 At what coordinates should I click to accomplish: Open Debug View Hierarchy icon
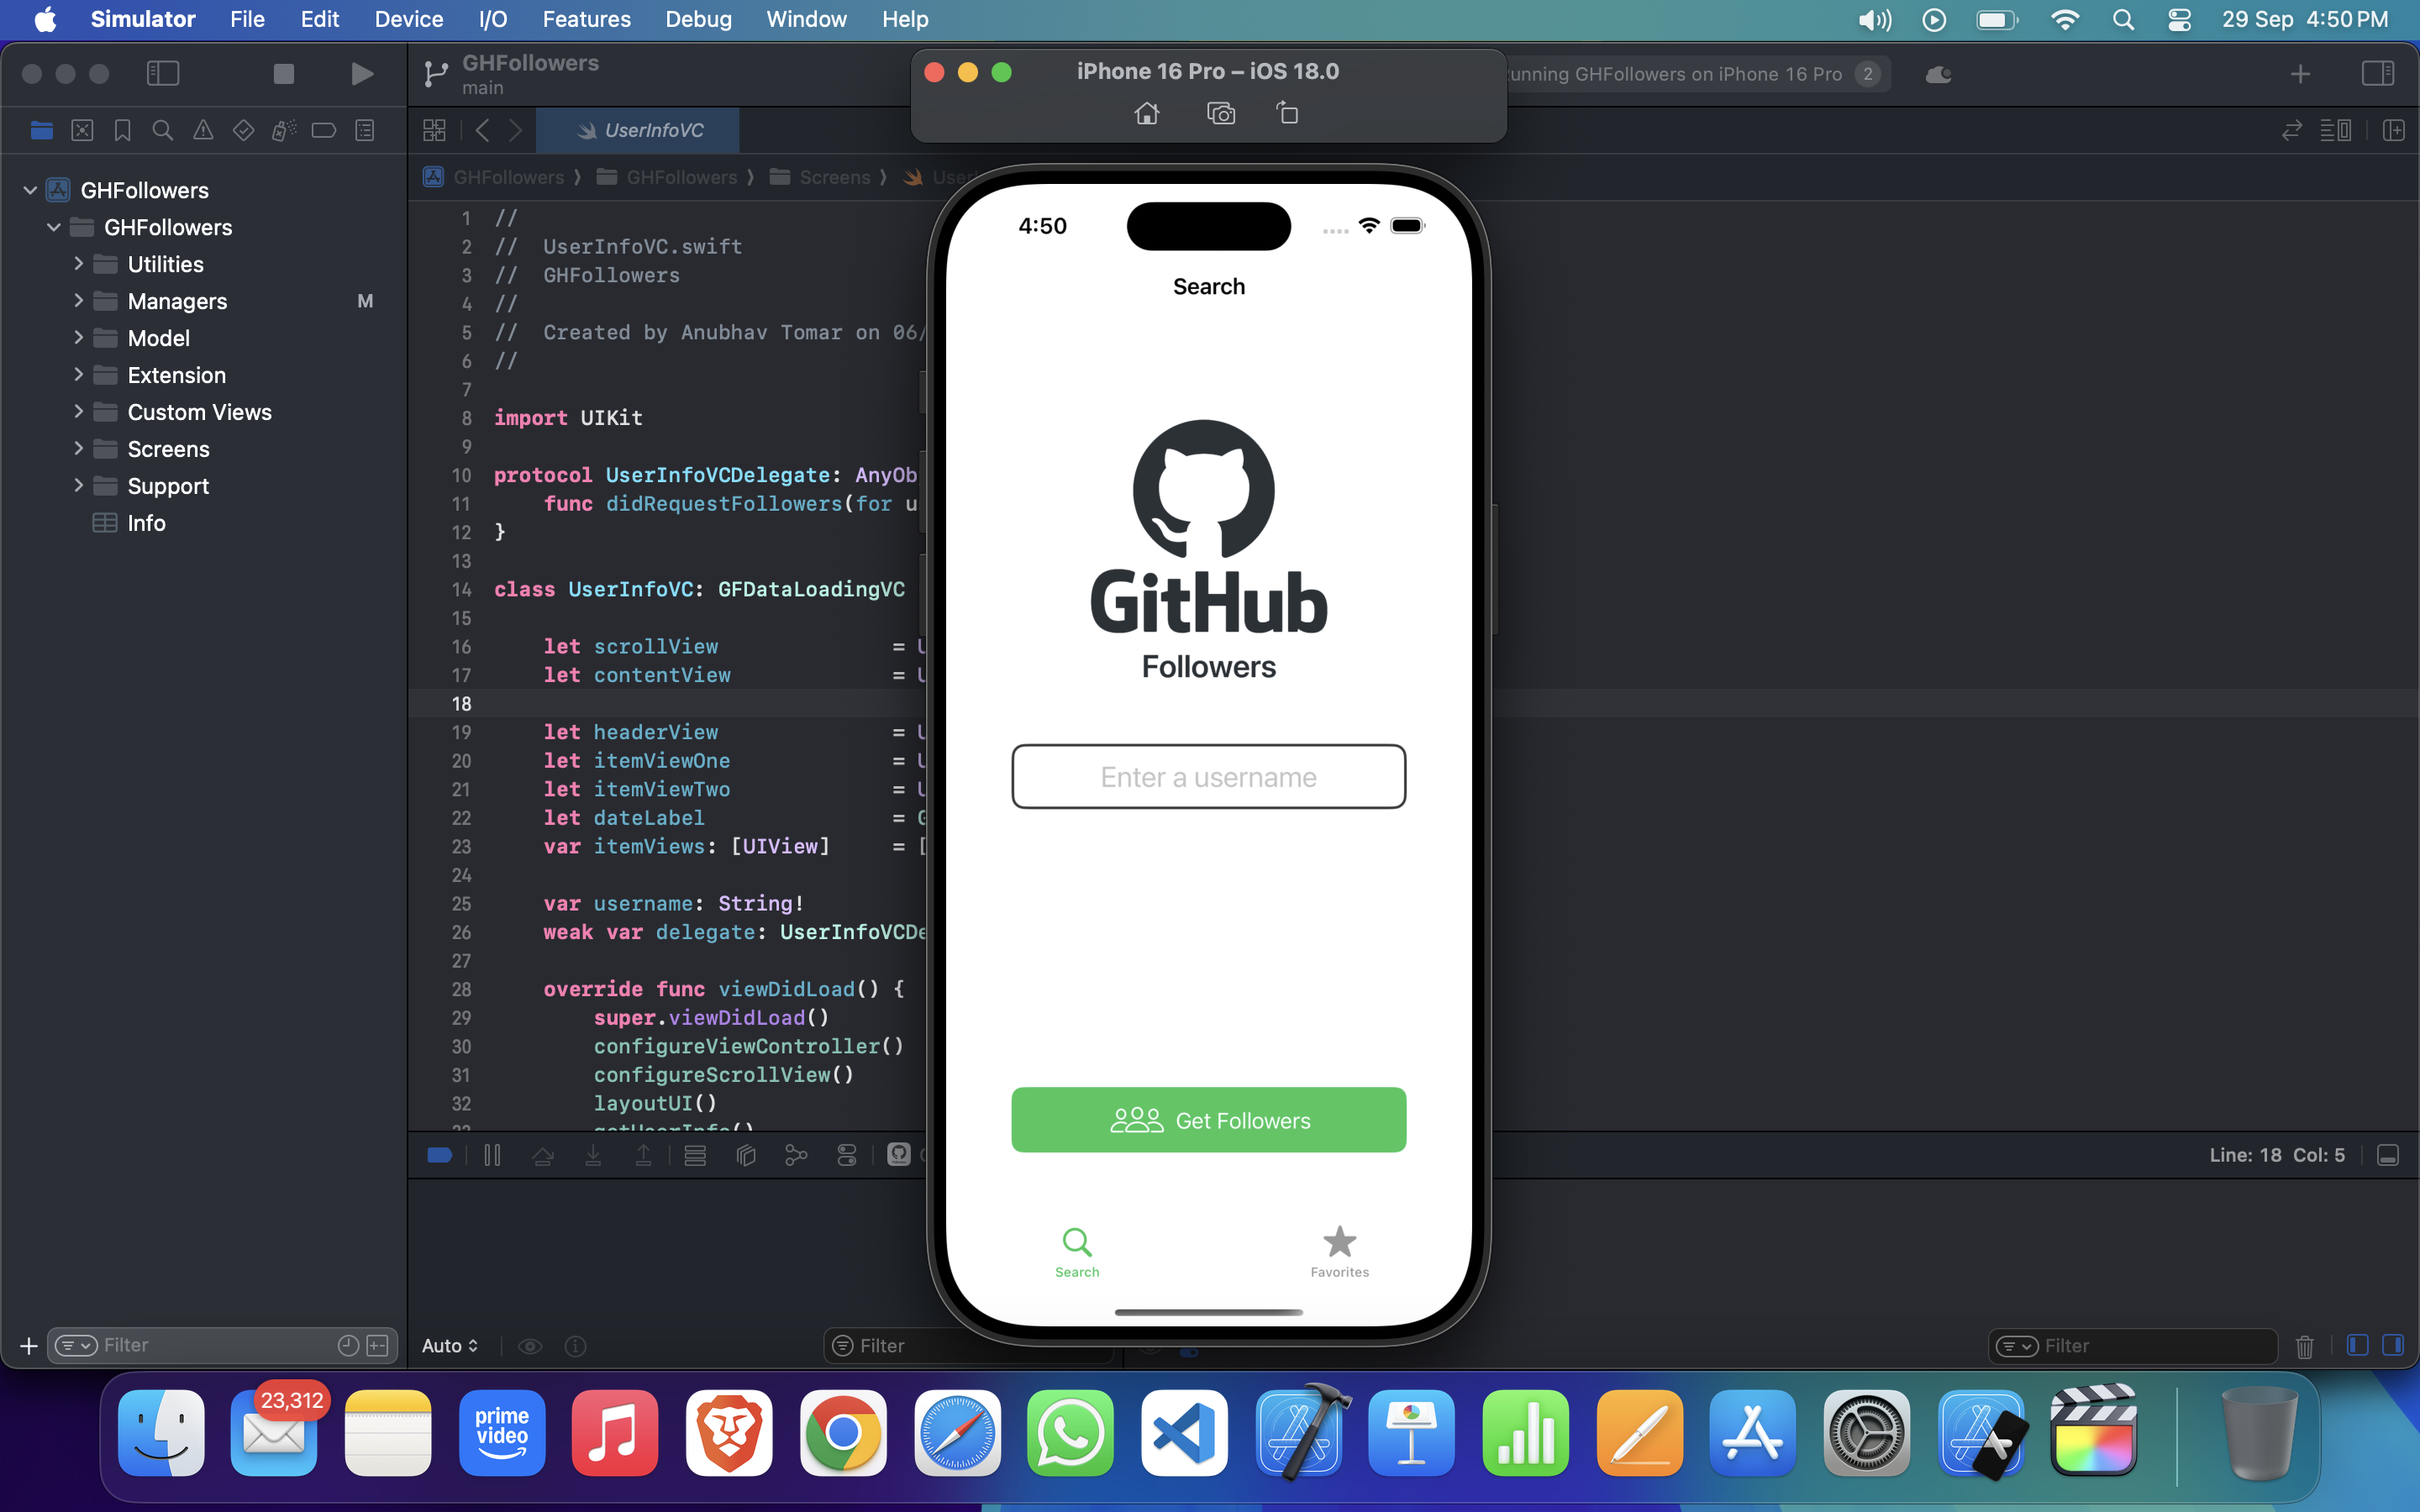click(x=745, y=1156)
